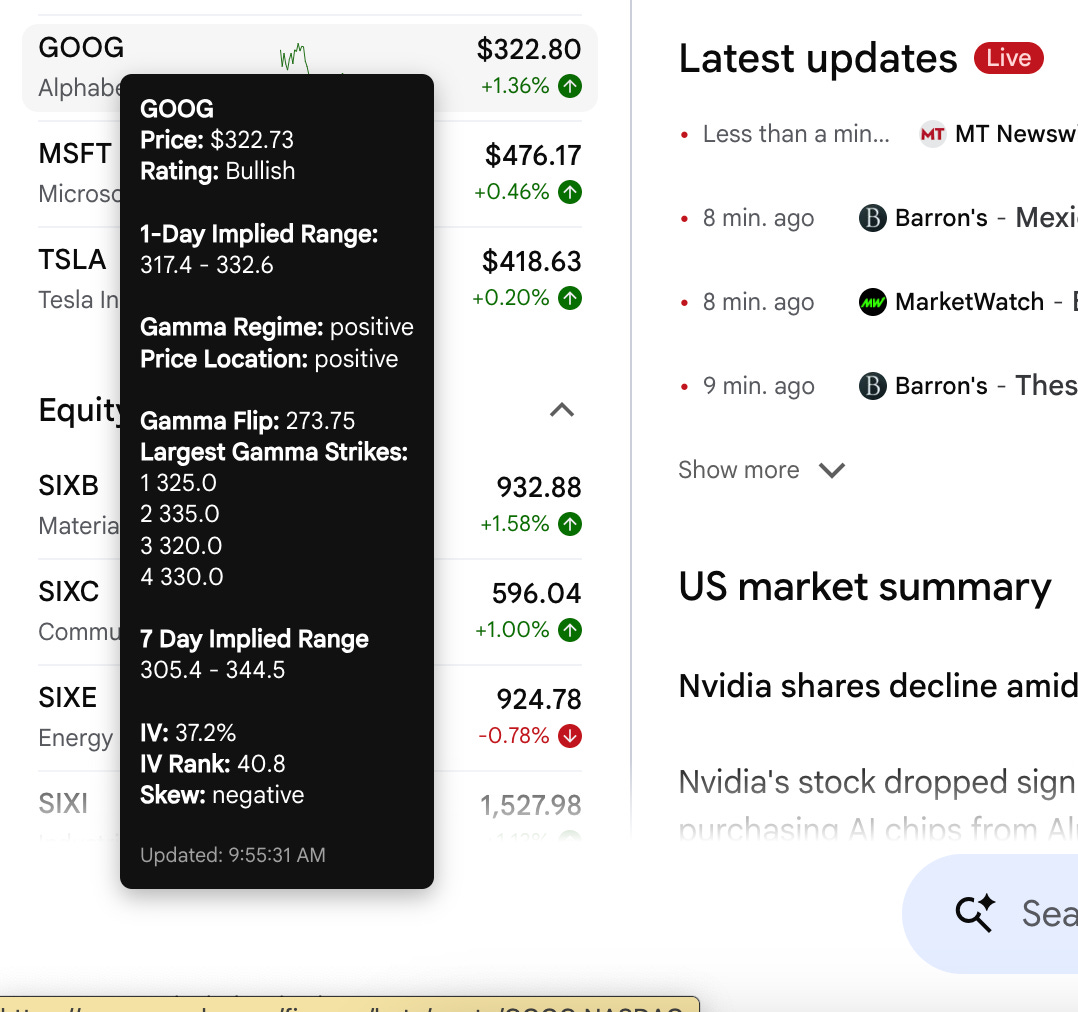Click the Gamma Regime: positive line

pyautogui.click(x=276, y=327)
